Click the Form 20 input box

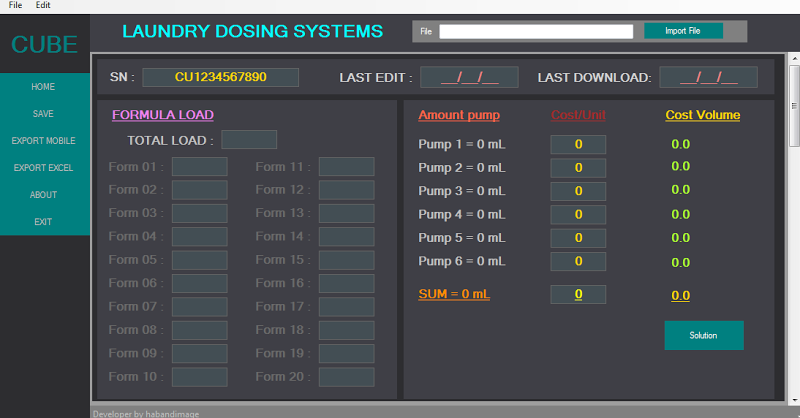(x=346, y=377)
